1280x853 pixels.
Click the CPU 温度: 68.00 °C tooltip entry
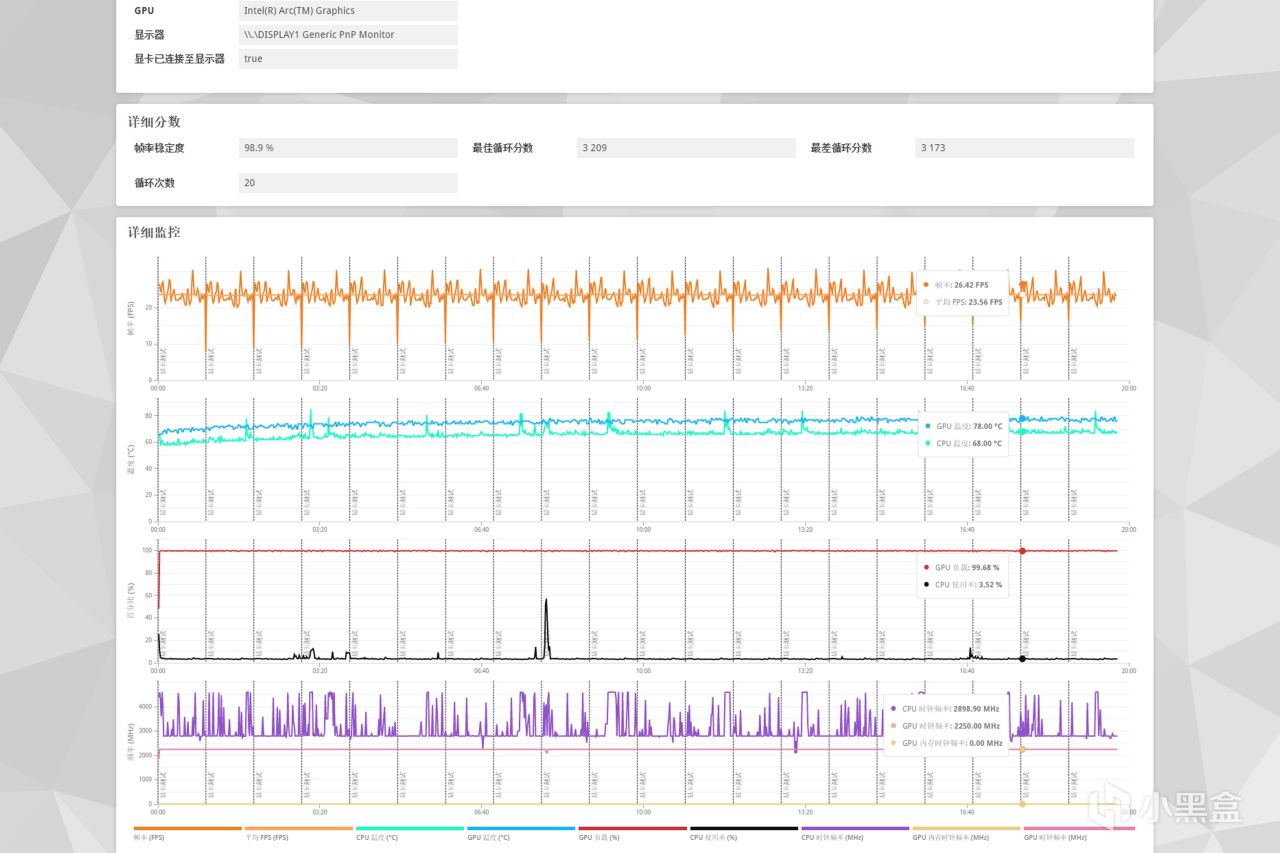[x=963, y=443]
